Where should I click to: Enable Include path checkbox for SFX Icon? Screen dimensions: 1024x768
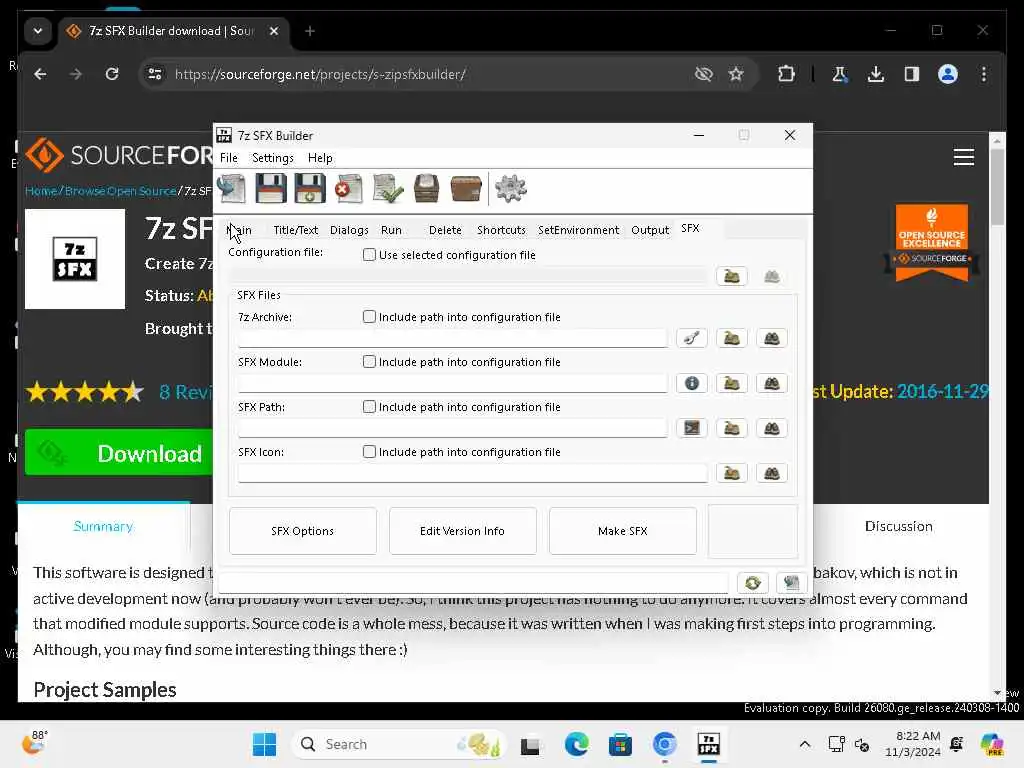coord(369,452)
